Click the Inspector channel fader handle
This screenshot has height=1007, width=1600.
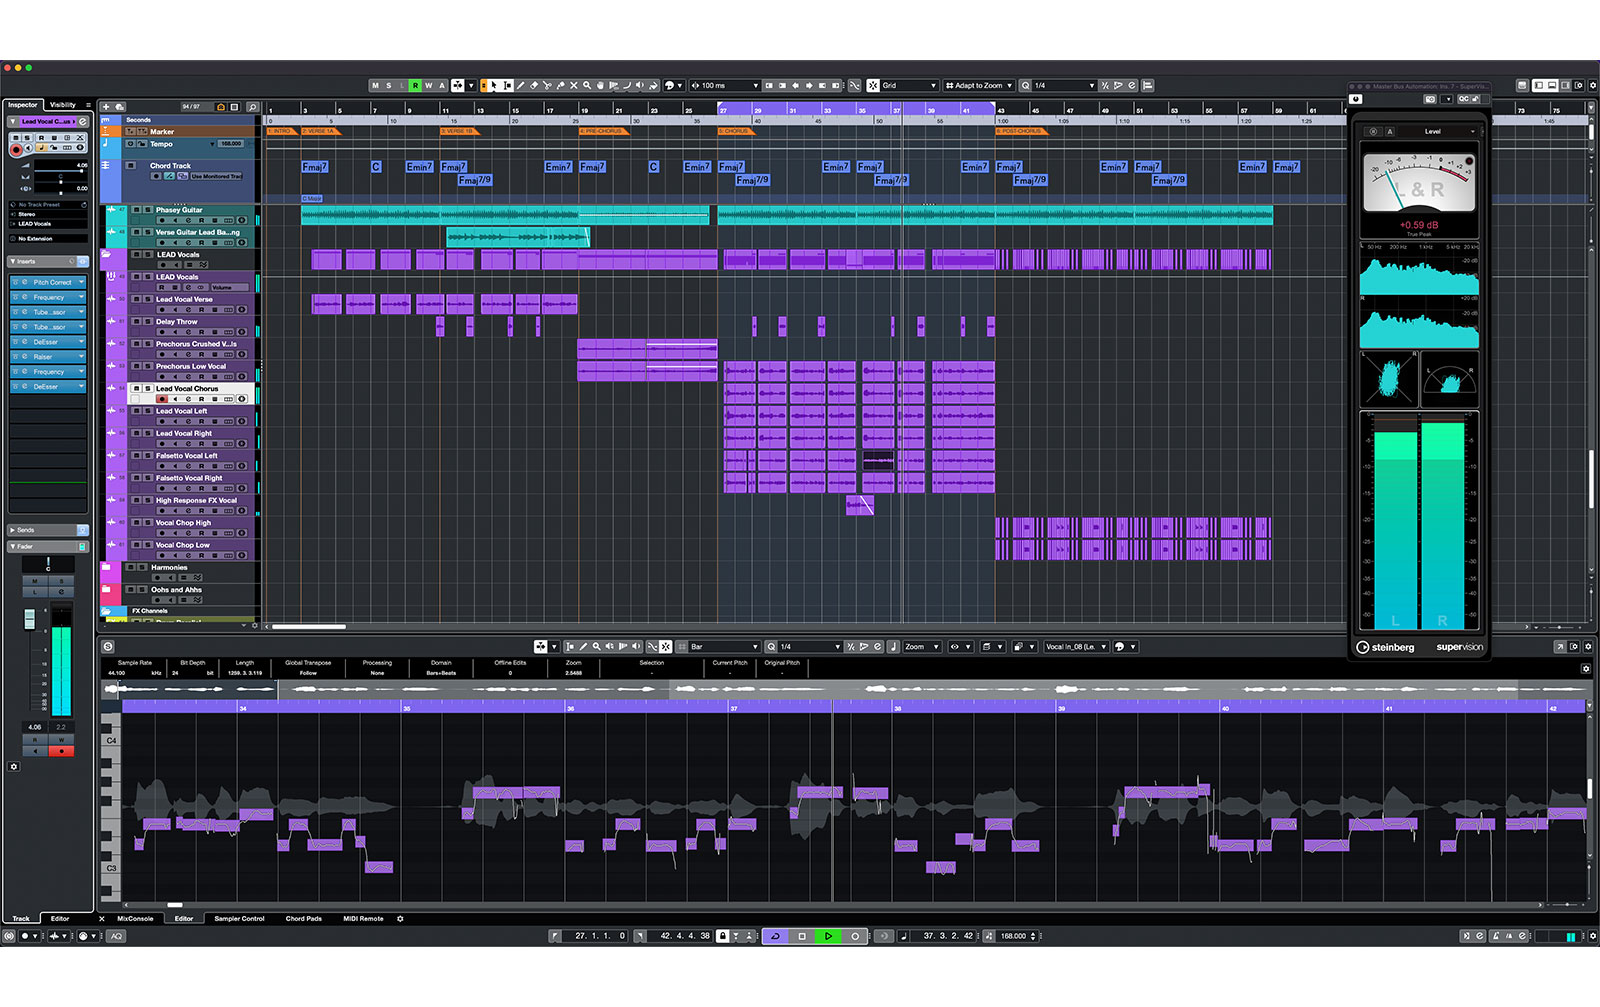click(30, 620)
